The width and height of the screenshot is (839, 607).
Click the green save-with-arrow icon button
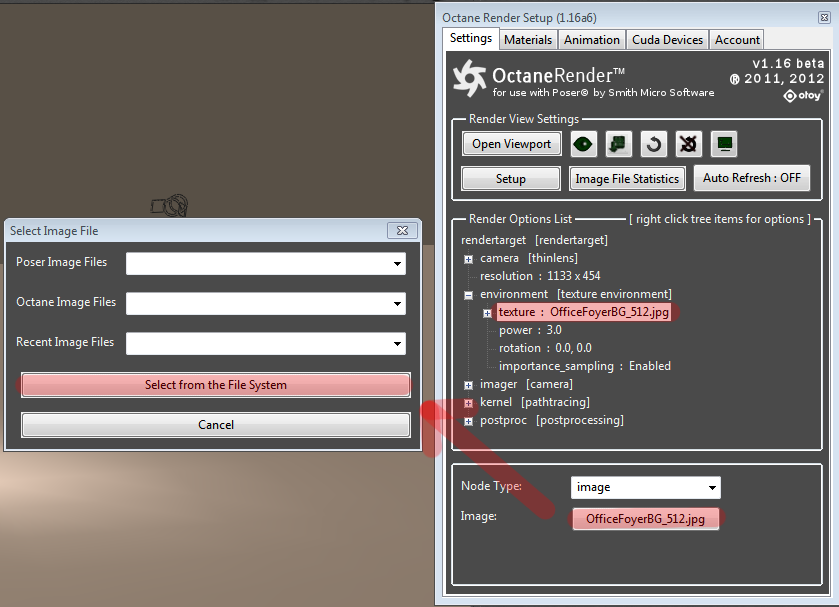point(619,144)
